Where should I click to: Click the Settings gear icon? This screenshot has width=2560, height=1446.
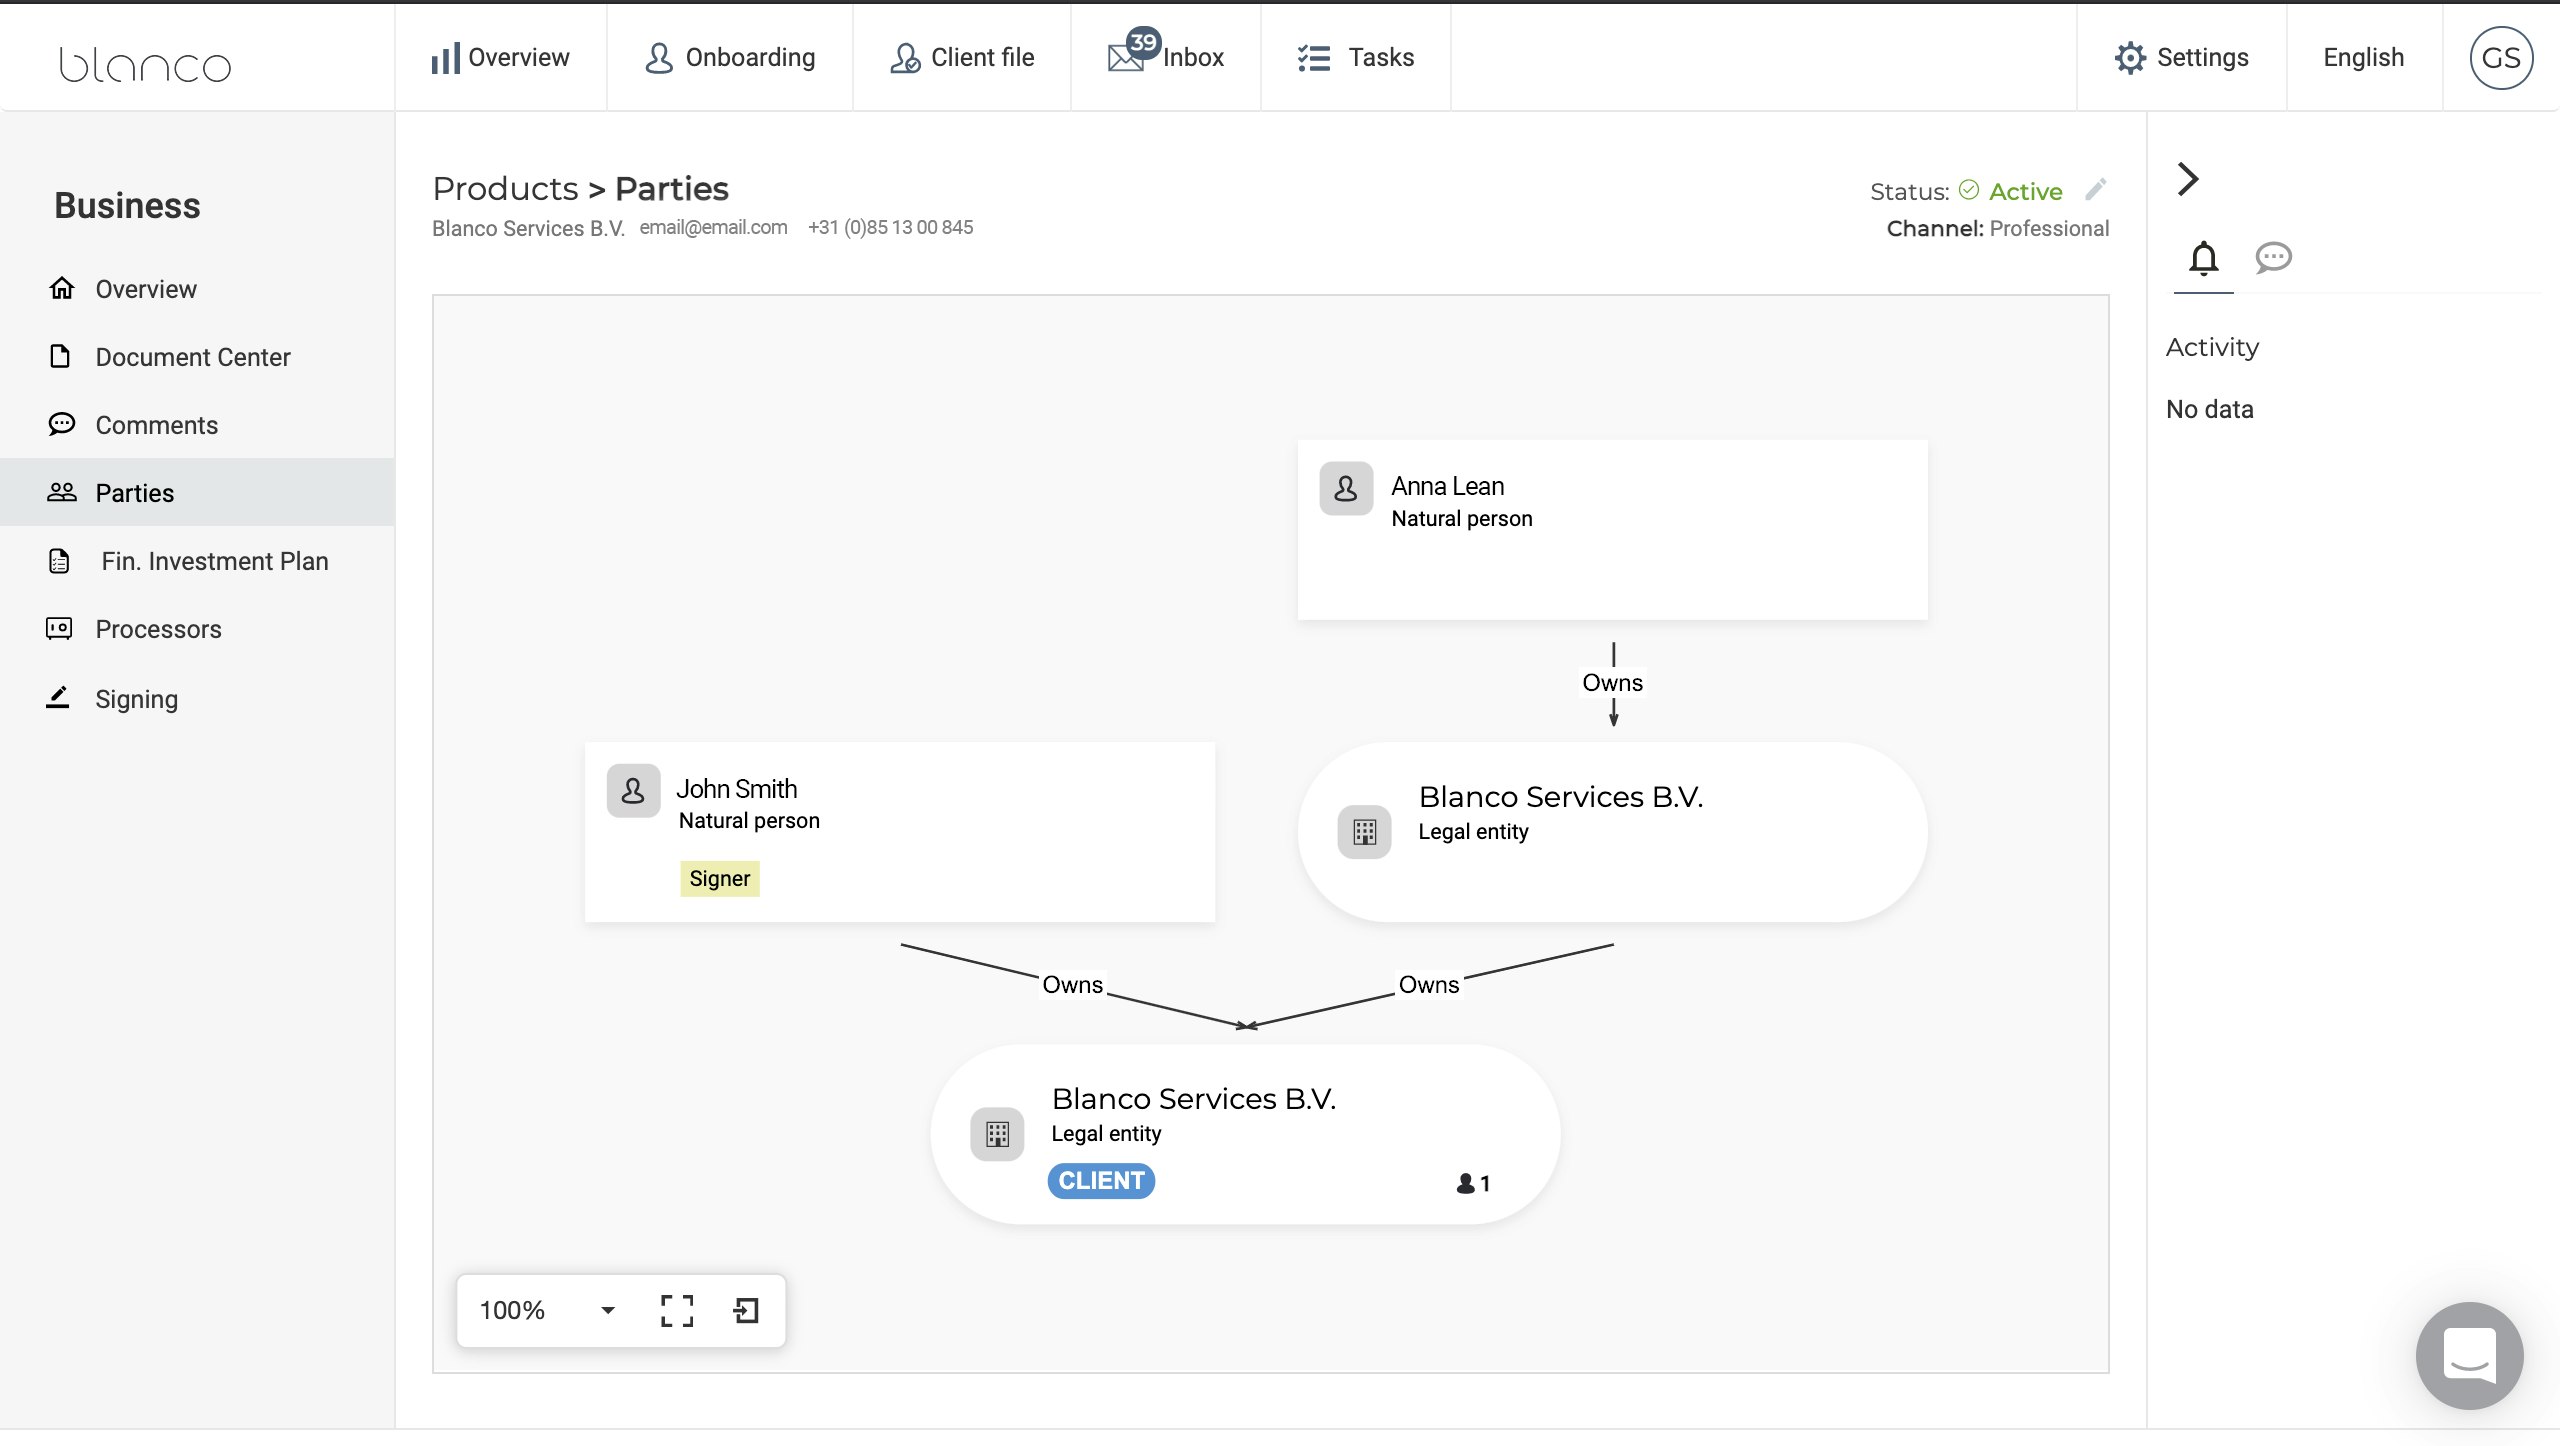[x=2130, y=58]
